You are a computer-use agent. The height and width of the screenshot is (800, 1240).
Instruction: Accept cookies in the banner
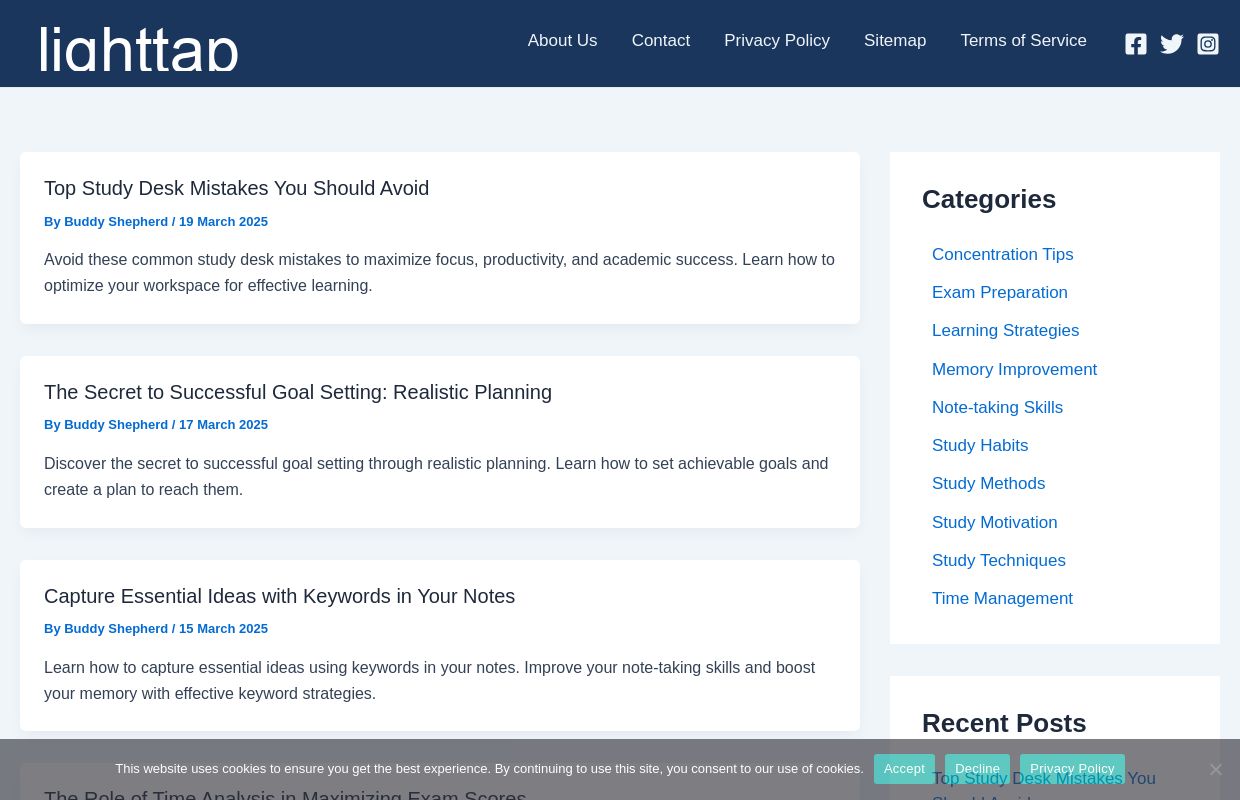point(904,769)
